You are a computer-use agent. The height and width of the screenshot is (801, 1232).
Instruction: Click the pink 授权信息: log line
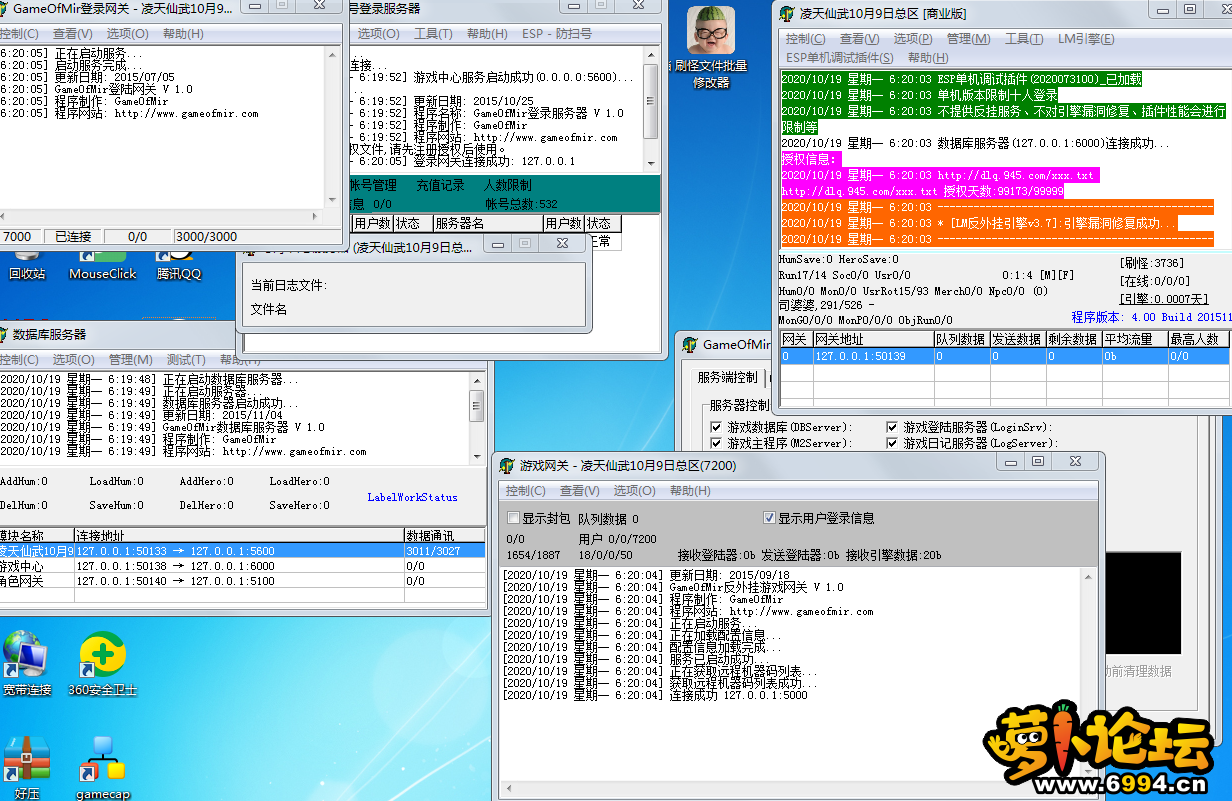pos(811,159)
